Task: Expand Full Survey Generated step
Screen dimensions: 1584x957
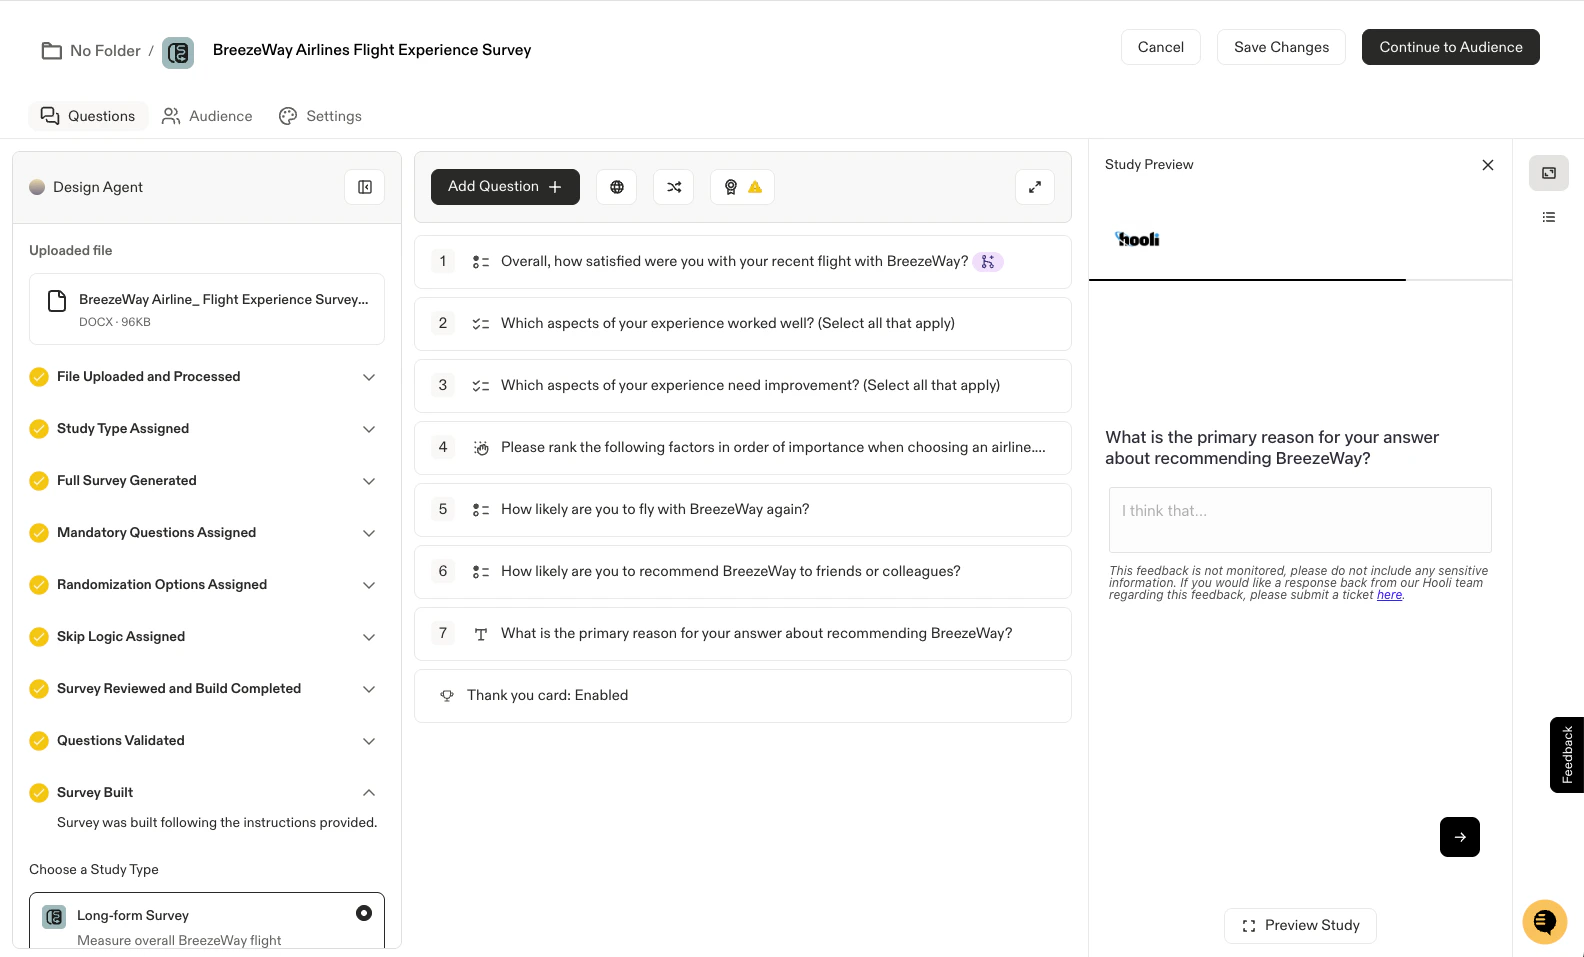Action: (369, 481)
